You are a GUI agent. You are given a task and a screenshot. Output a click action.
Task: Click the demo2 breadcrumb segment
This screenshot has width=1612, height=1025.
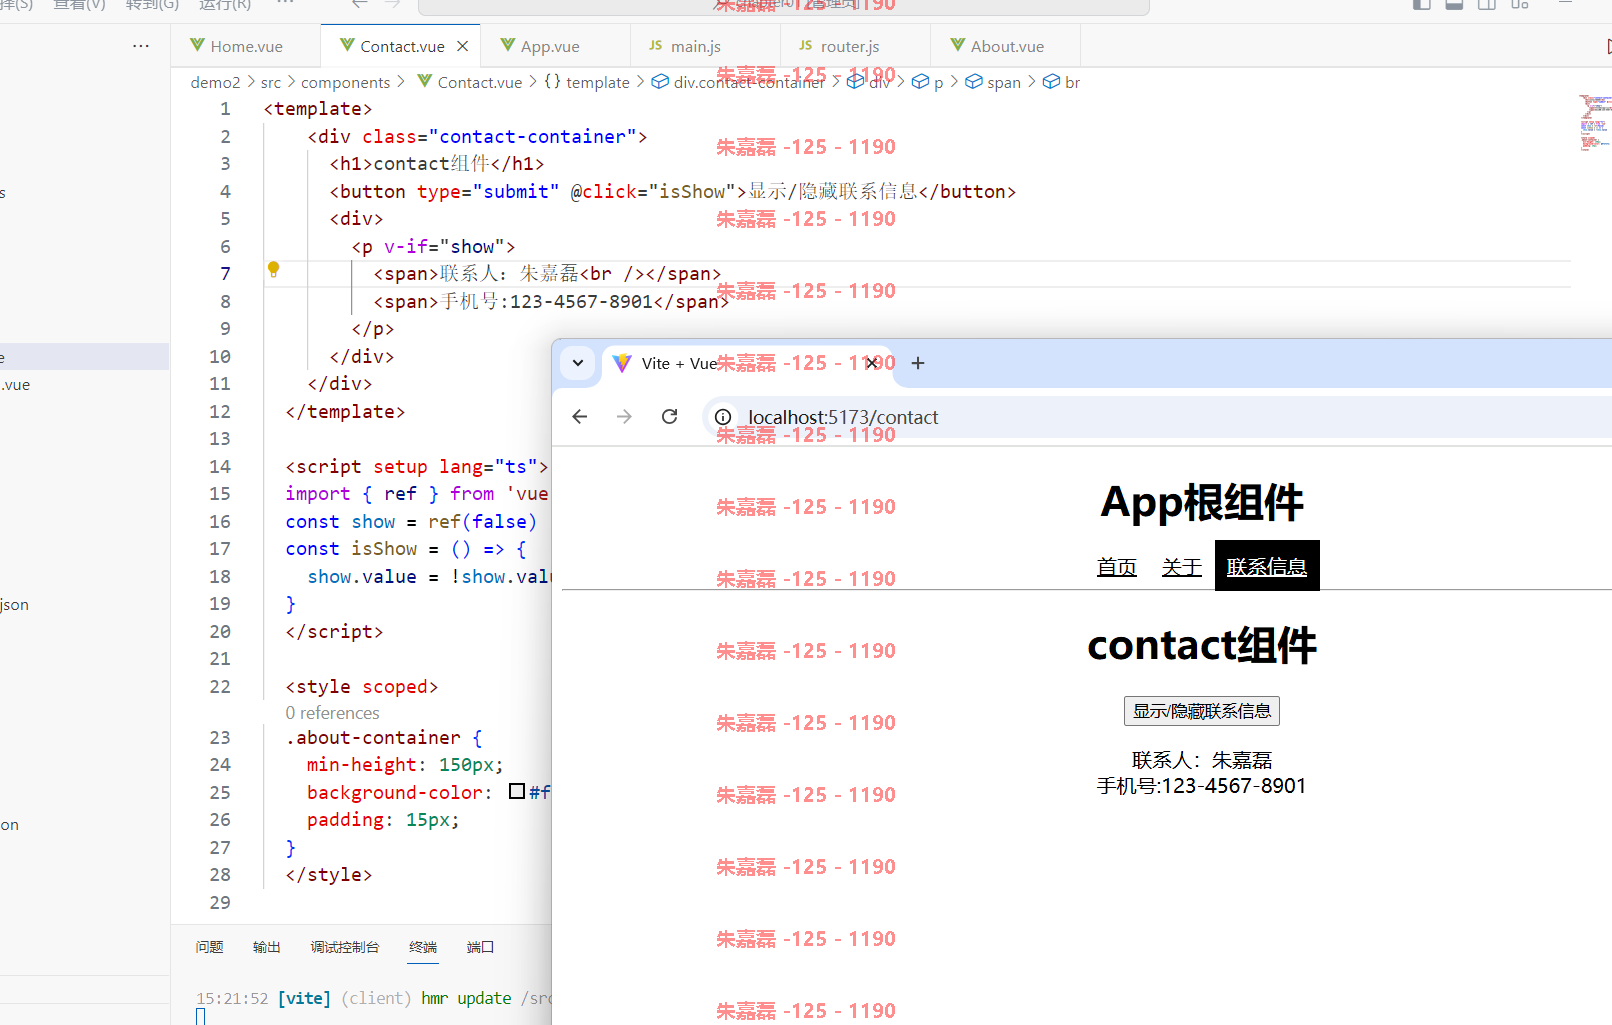click(x=216, y=82)
